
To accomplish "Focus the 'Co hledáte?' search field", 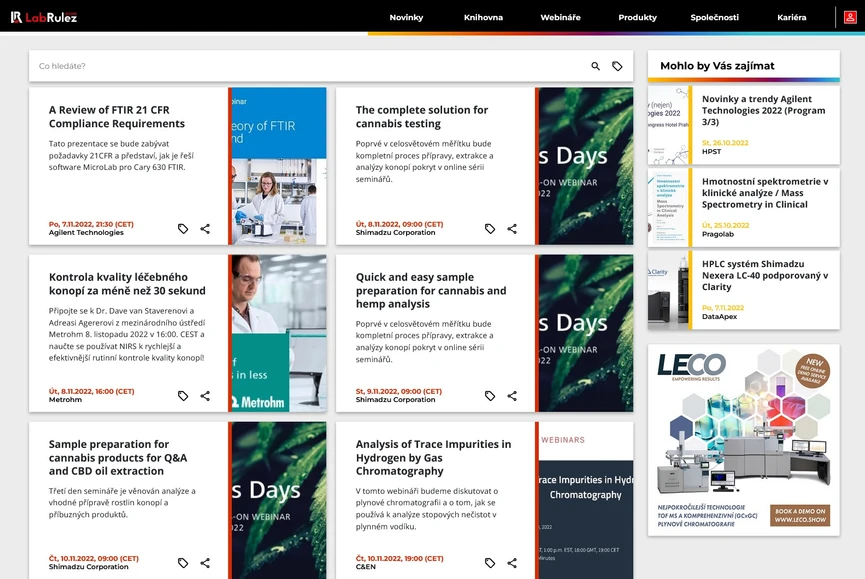I will 309,66.
